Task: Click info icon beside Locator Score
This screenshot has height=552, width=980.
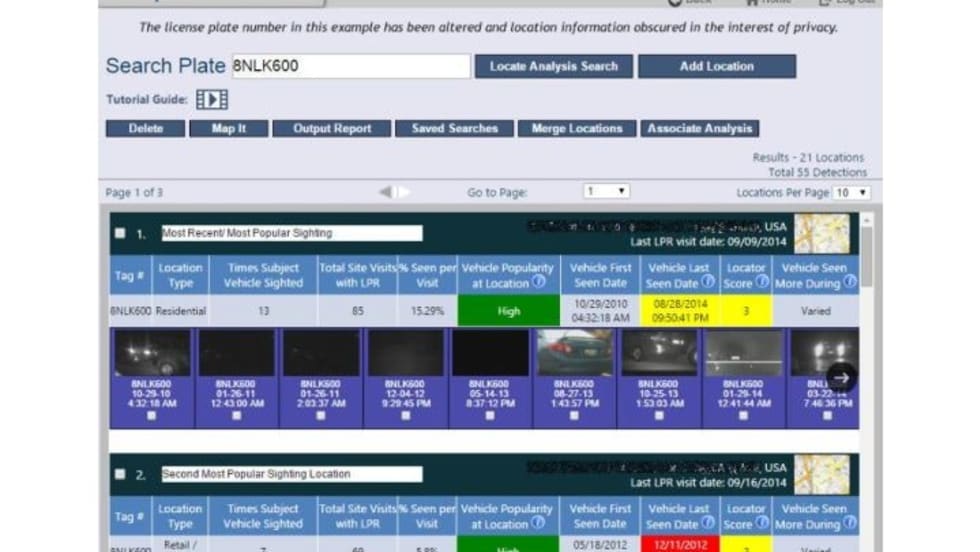Action: [762, 283]
